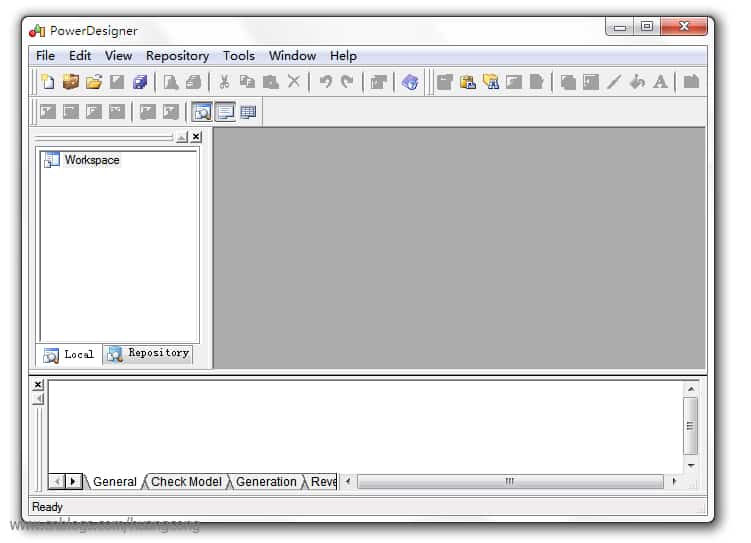Click the Undo arrow icon
This screenshot has width=751, height=543.
click(x=326, y=82)
